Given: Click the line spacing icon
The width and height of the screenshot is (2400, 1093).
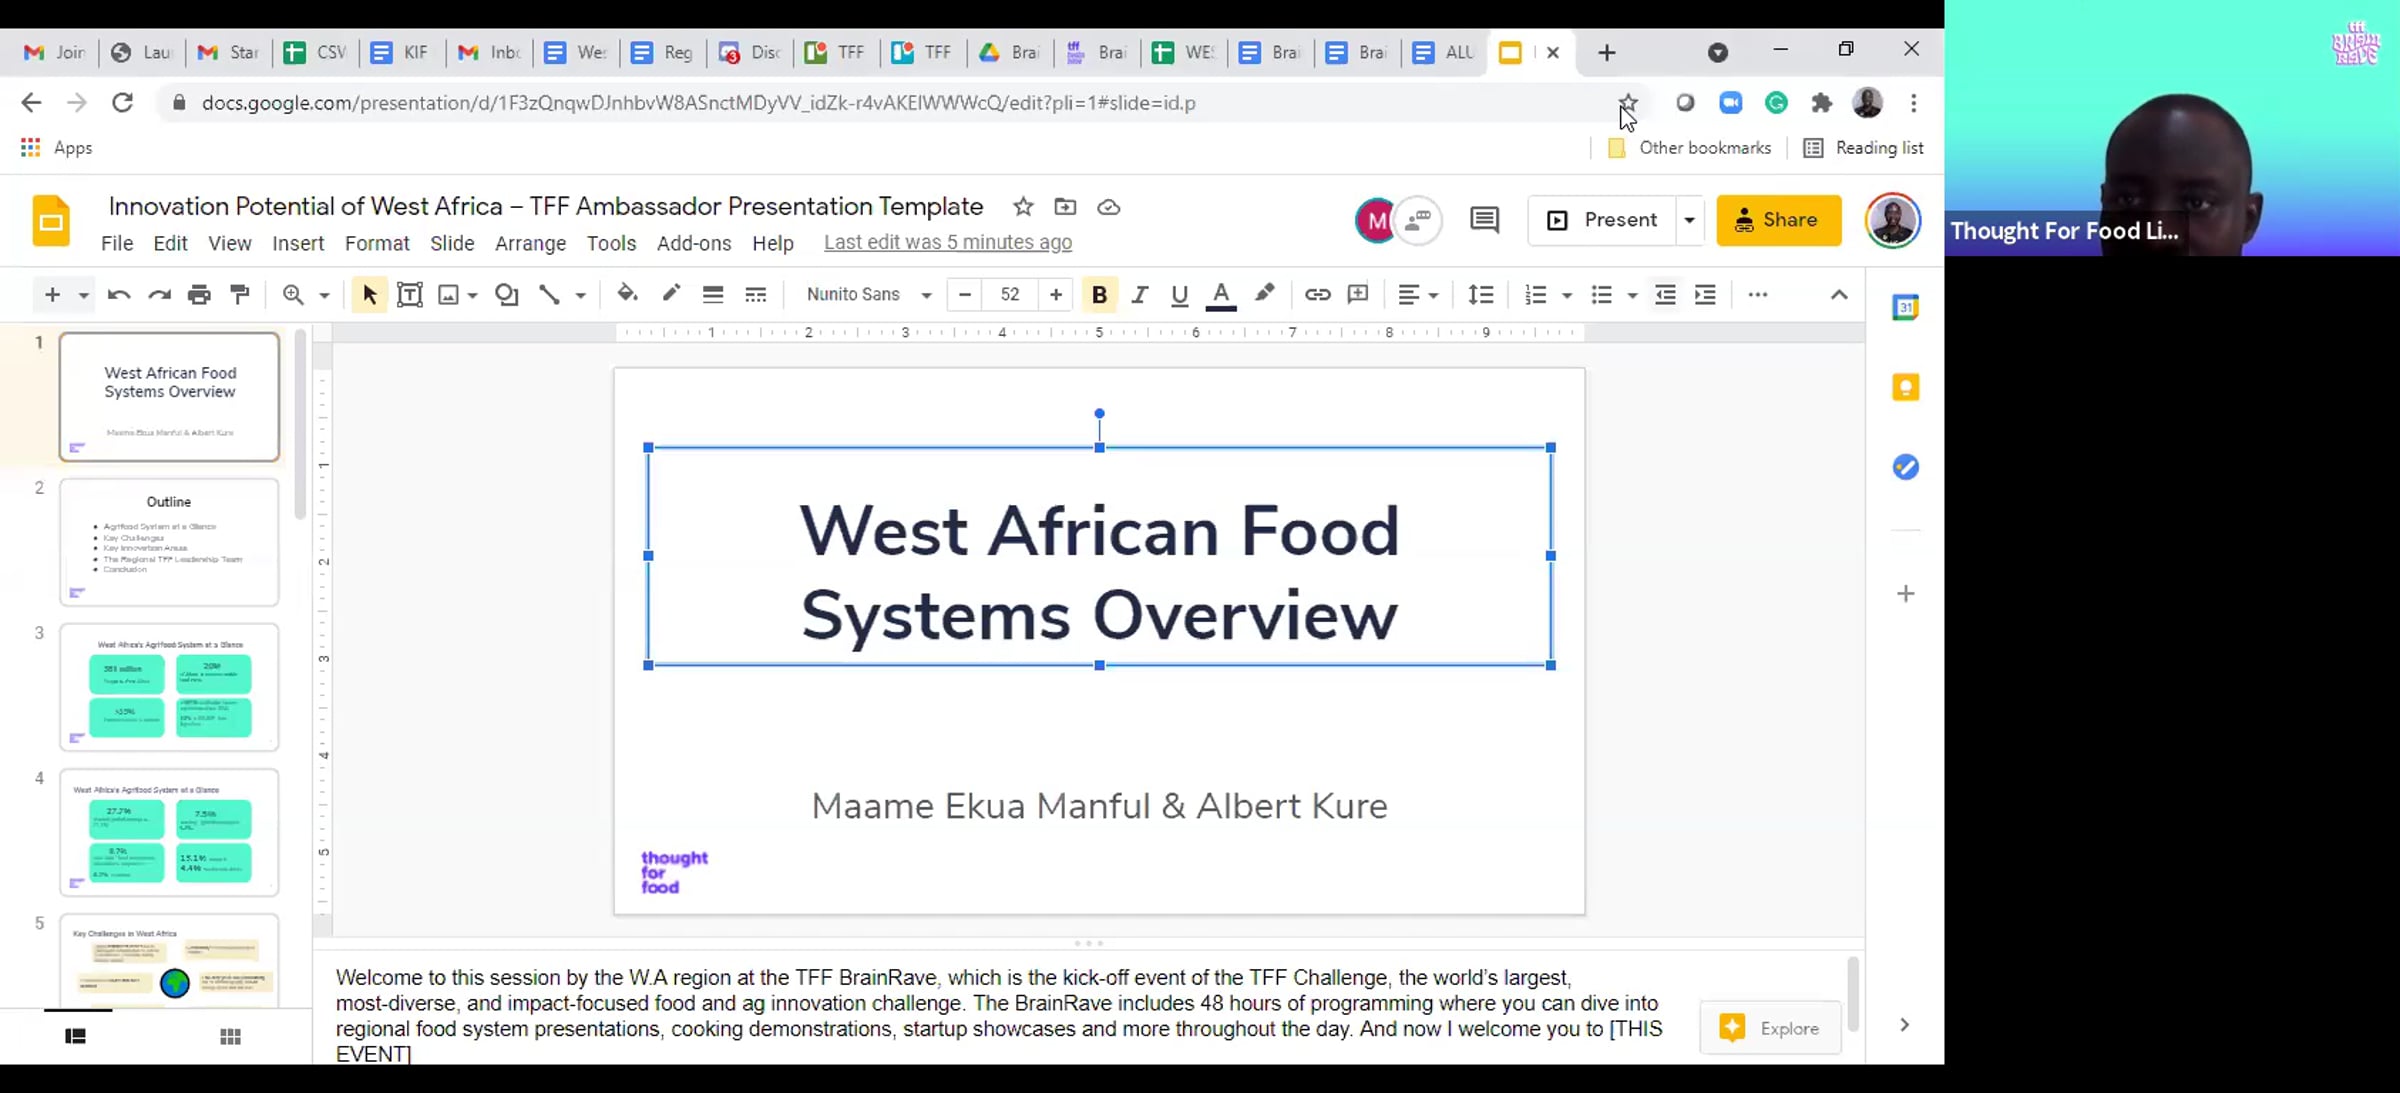Looking at the screenshot, I should pyautogui.click(x=1480, y=294).
